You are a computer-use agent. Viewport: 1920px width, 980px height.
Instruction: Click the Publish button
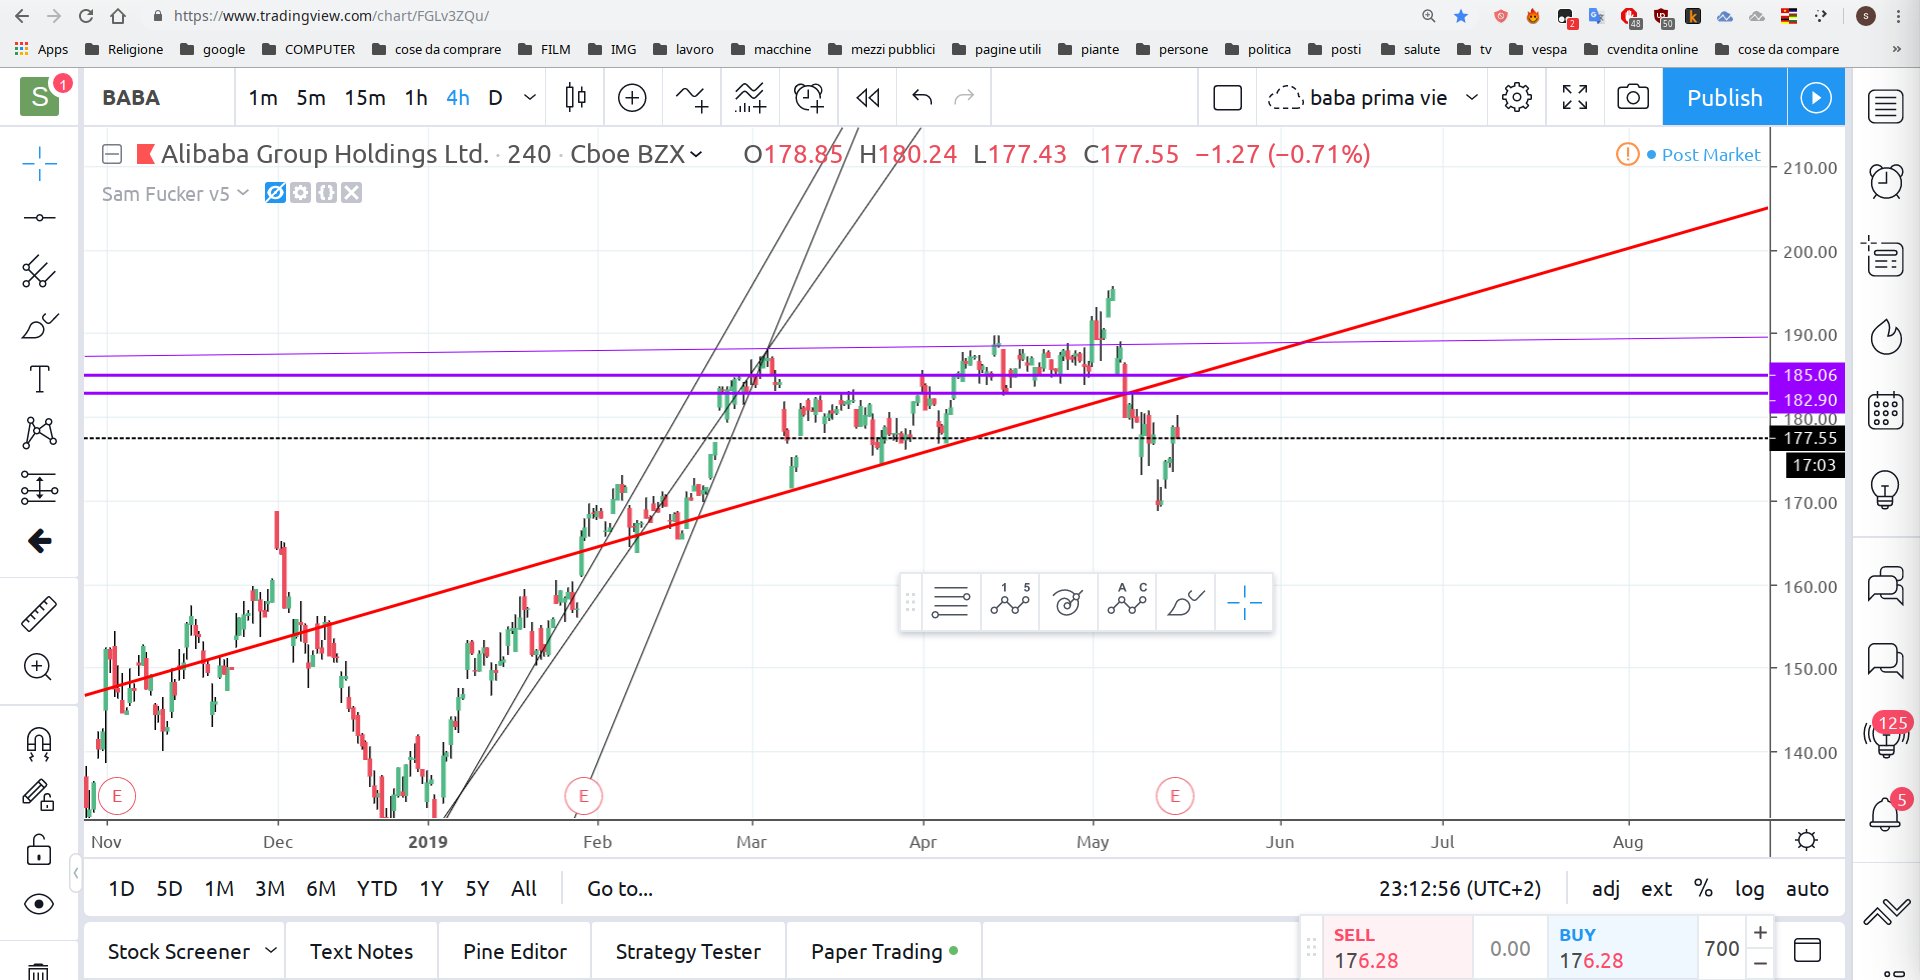click(x=1724, y=97)
